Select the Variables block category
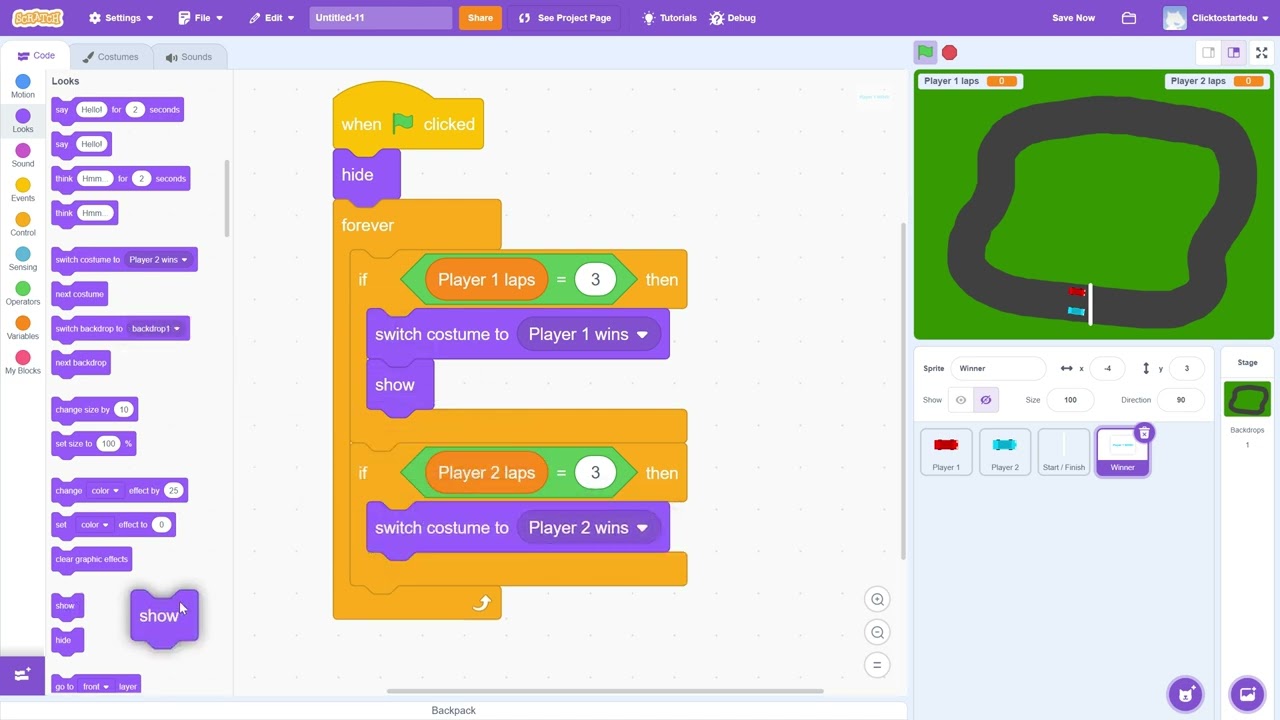1280x720 pixels. coord(23,328)
